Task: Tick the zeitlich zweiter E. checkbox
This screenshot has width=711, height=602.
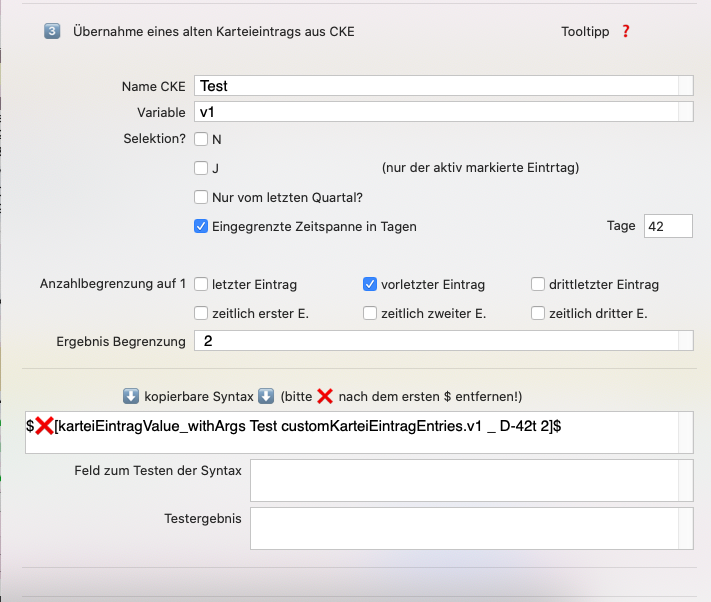Action: [x=370, y=313]
